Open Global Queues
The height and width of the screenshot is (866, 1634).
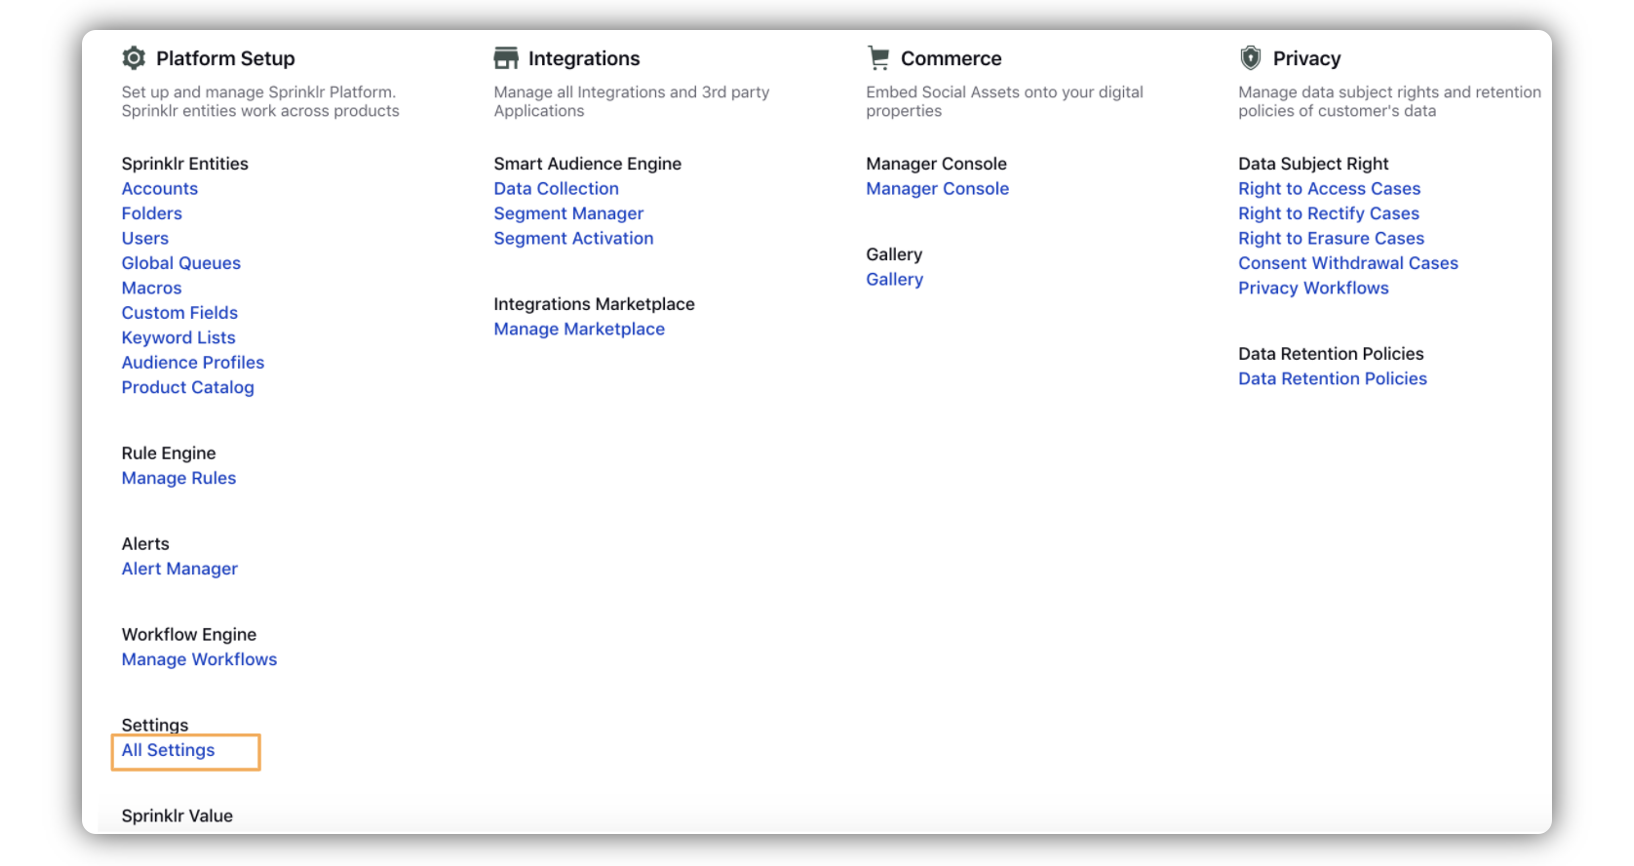(181, 264)
